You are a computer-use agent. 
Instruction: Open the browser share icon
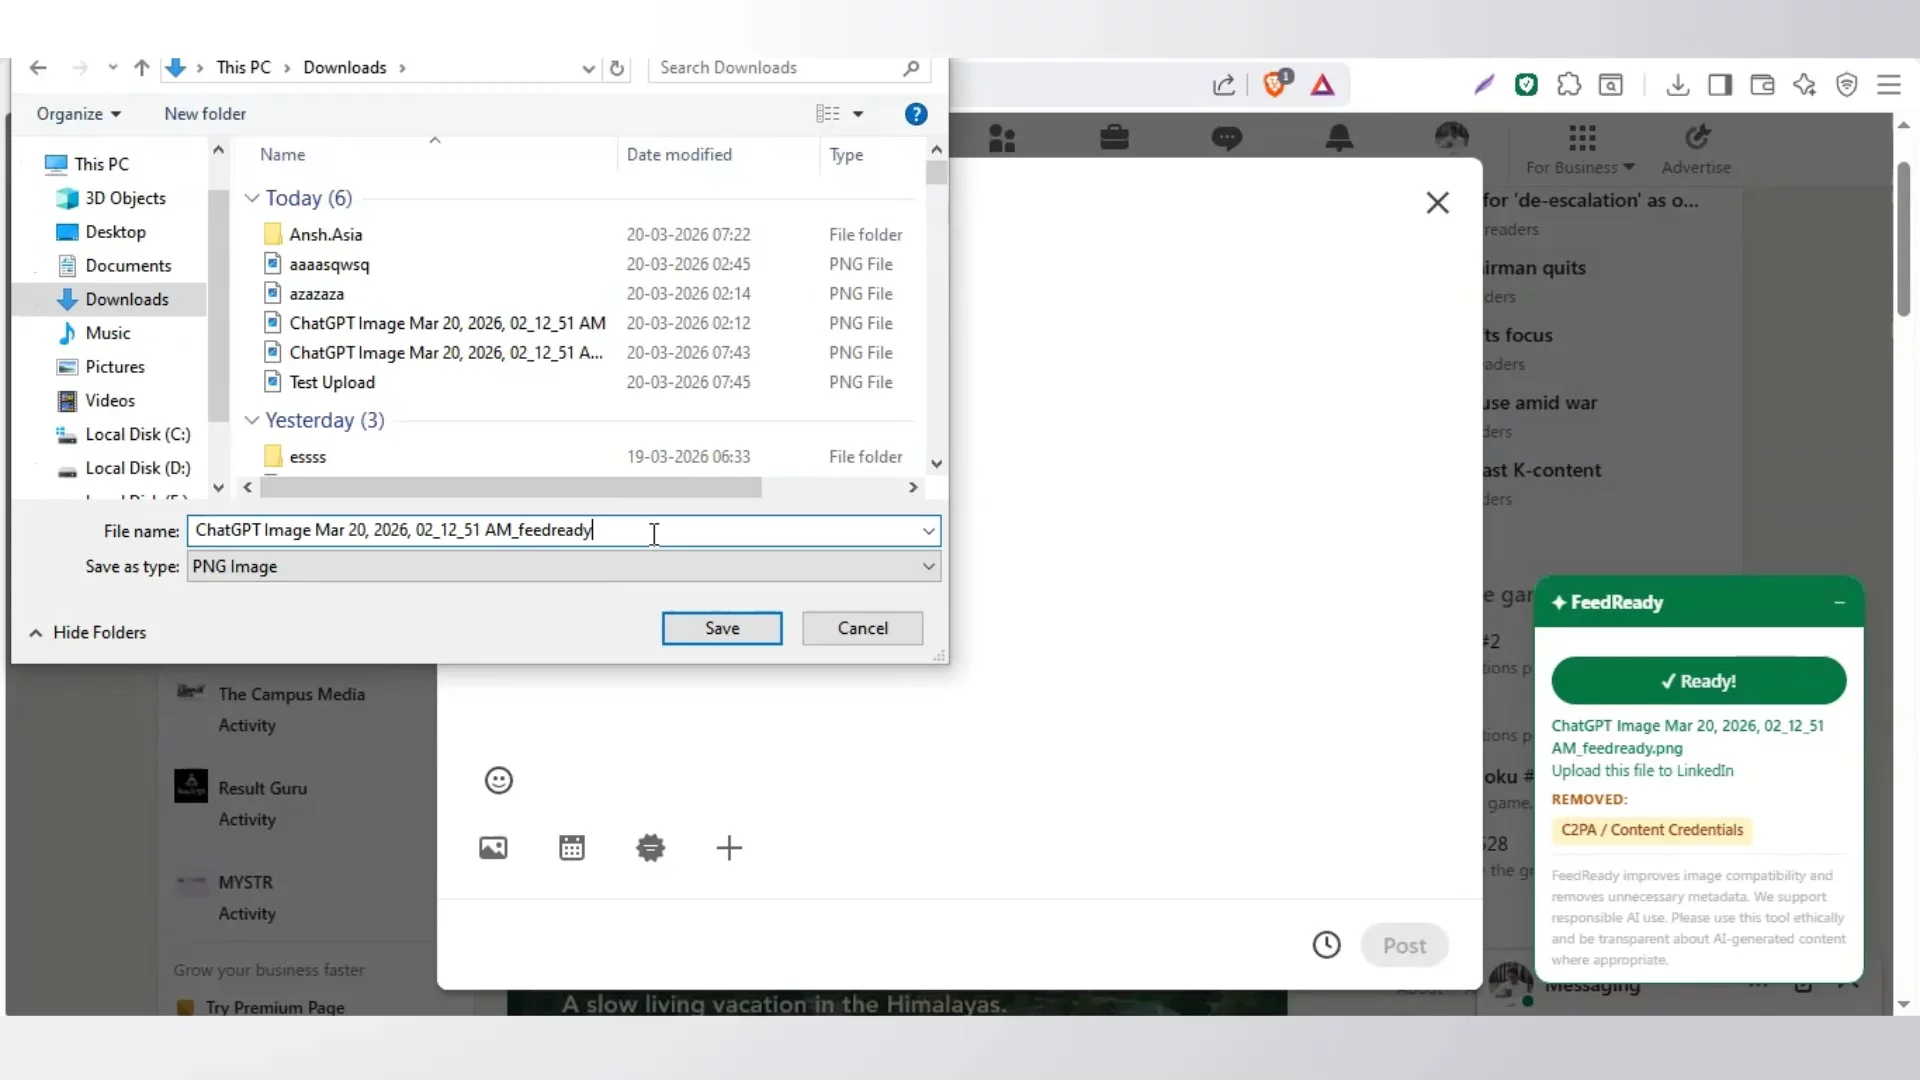1224,85
